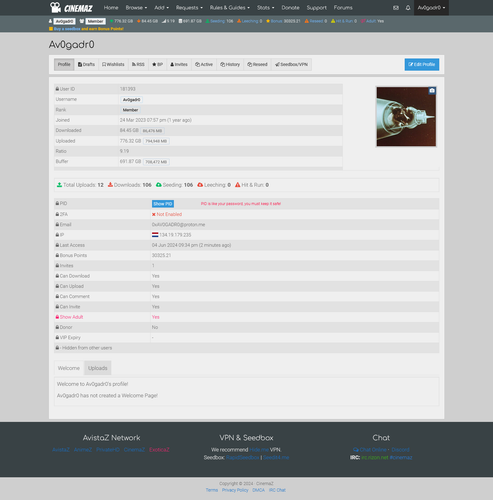This screenshot has width=493, height=500.
Task: Click the Seeding 106 status bar item
Action: click(x=219, y=21)
